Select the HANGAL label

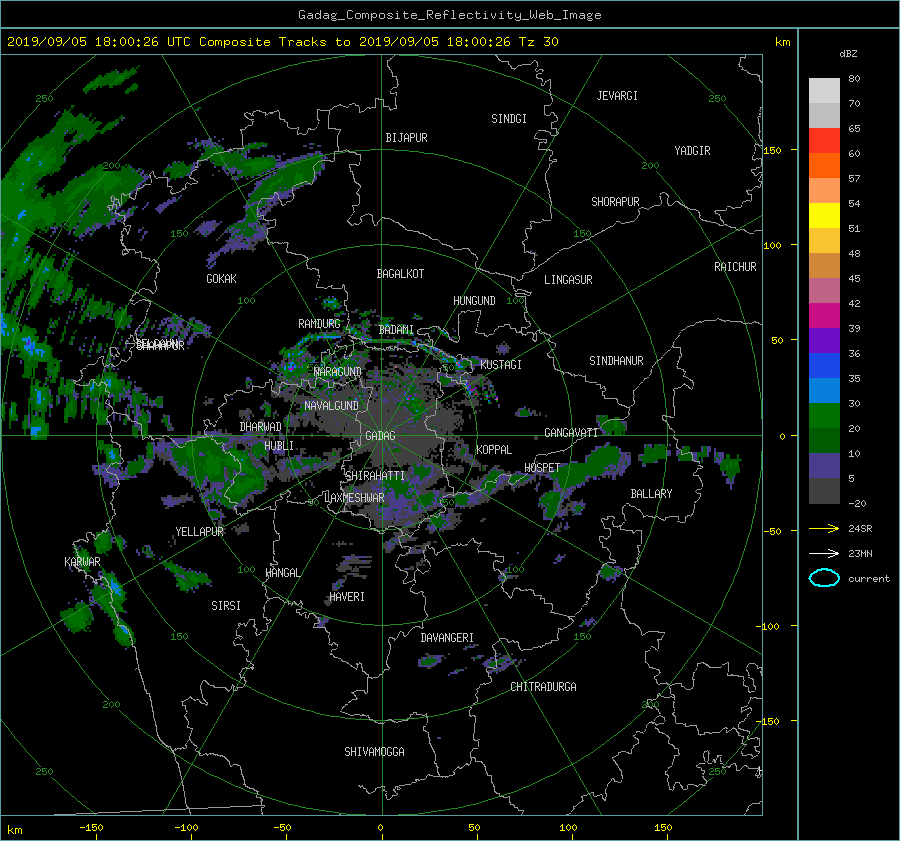282,573
